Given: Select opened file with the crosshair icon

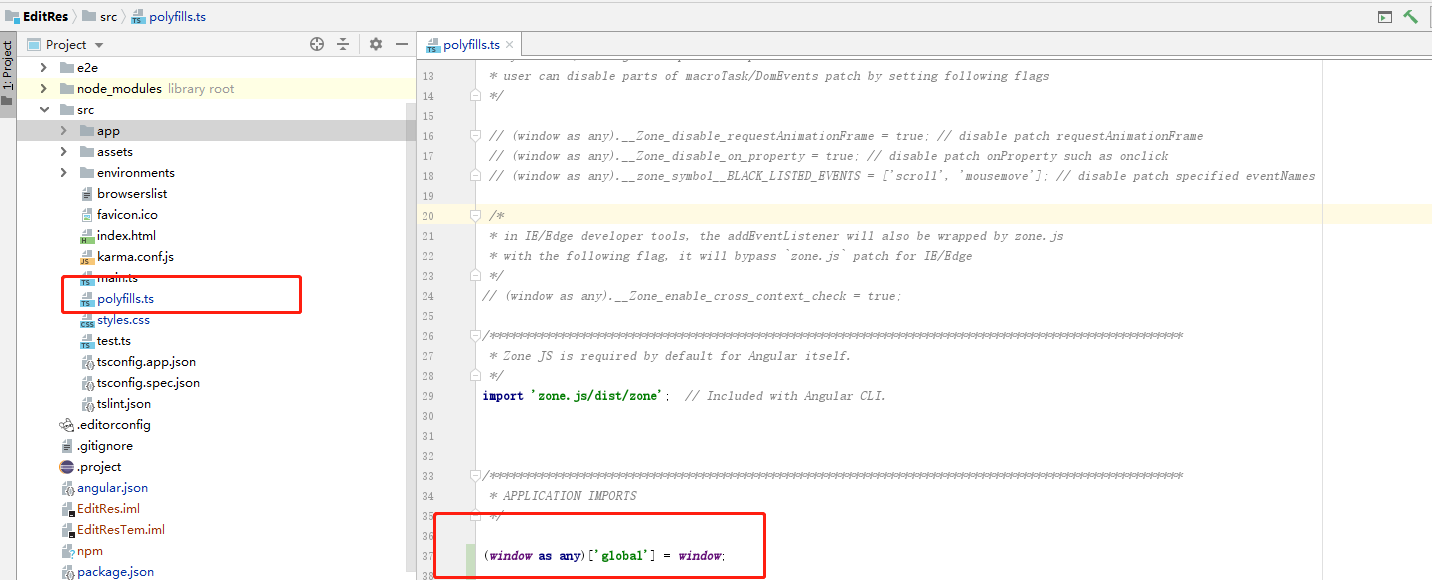Looking at the screenshot, I should [317, 44].
